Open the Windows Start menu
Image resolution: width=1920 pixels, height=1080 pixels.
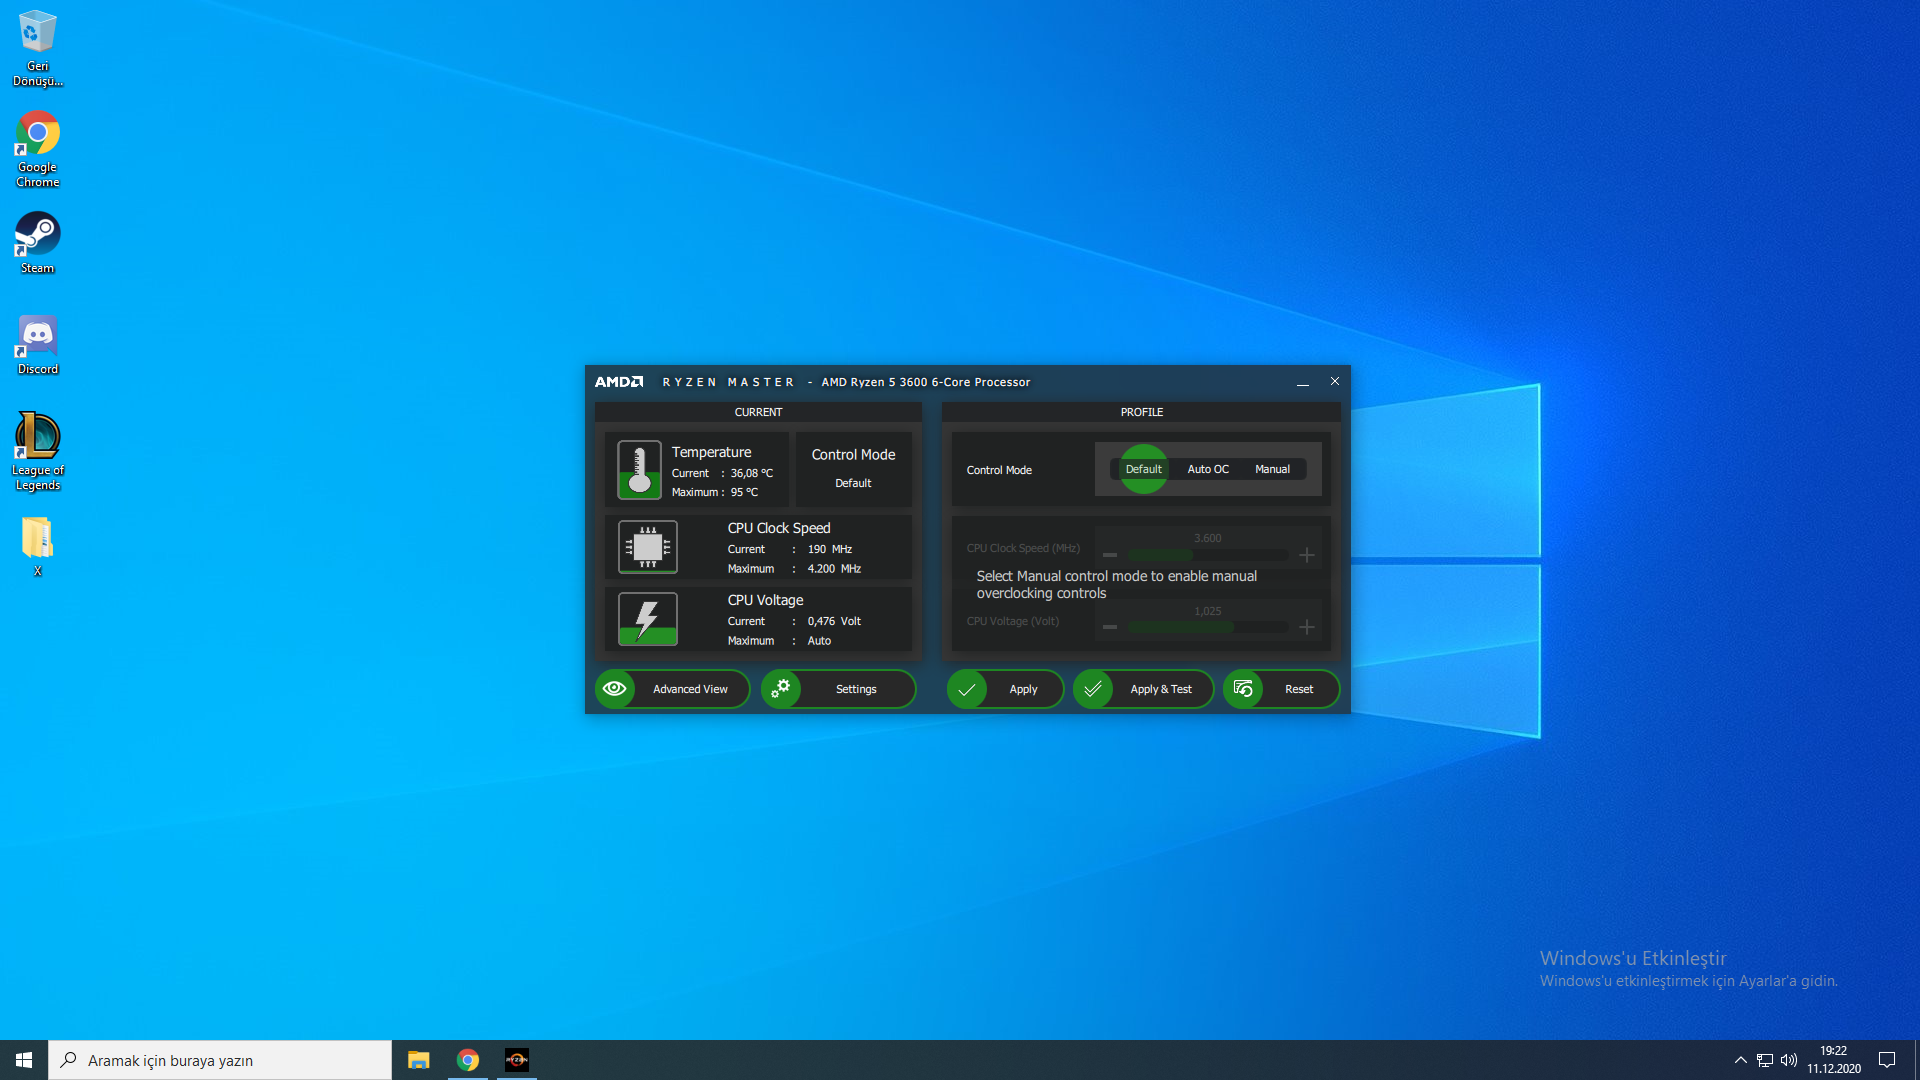24,1060
